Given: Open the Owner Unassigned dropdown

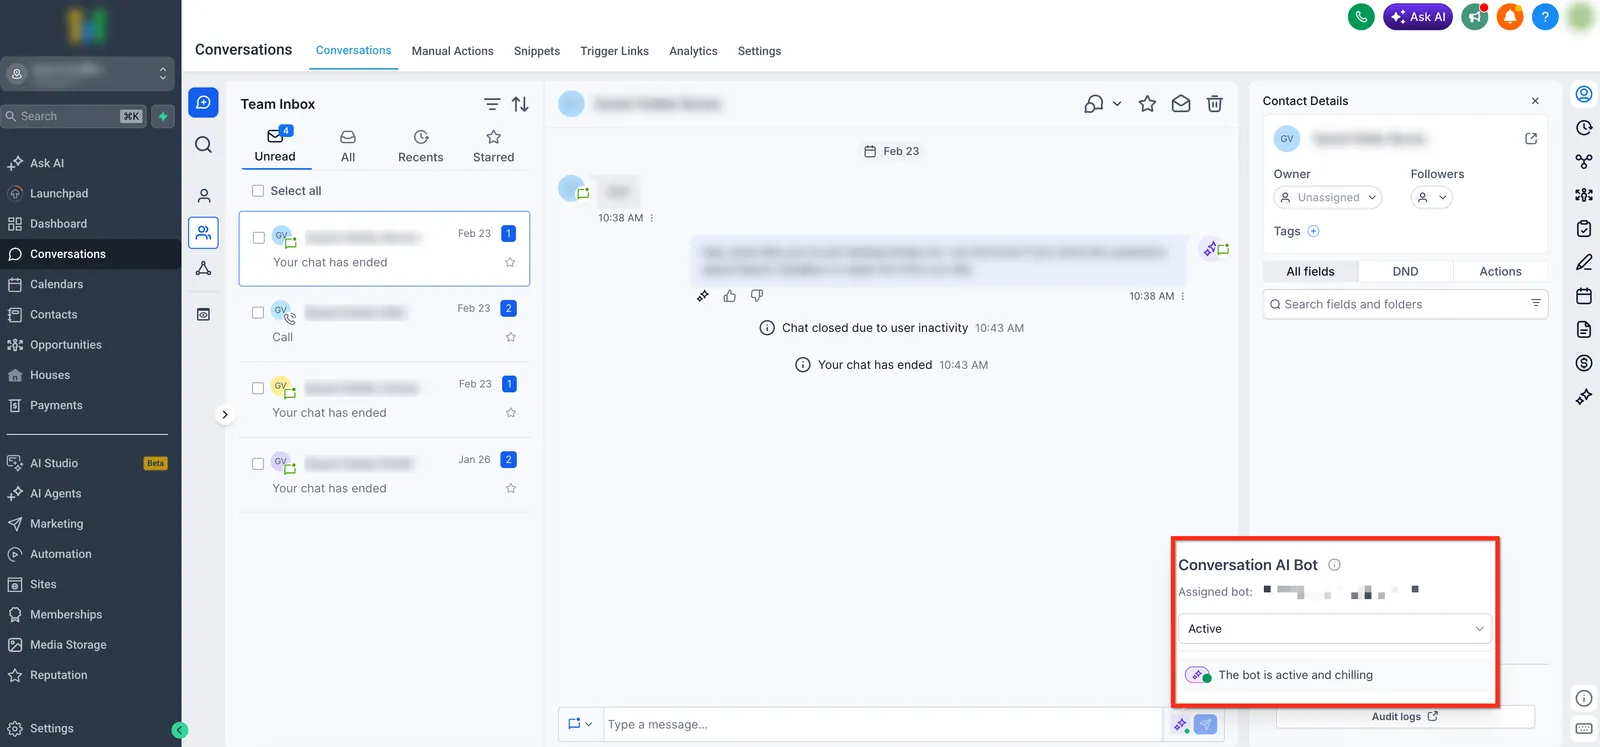Looking at the screenshot, I should coord(1328,198).
